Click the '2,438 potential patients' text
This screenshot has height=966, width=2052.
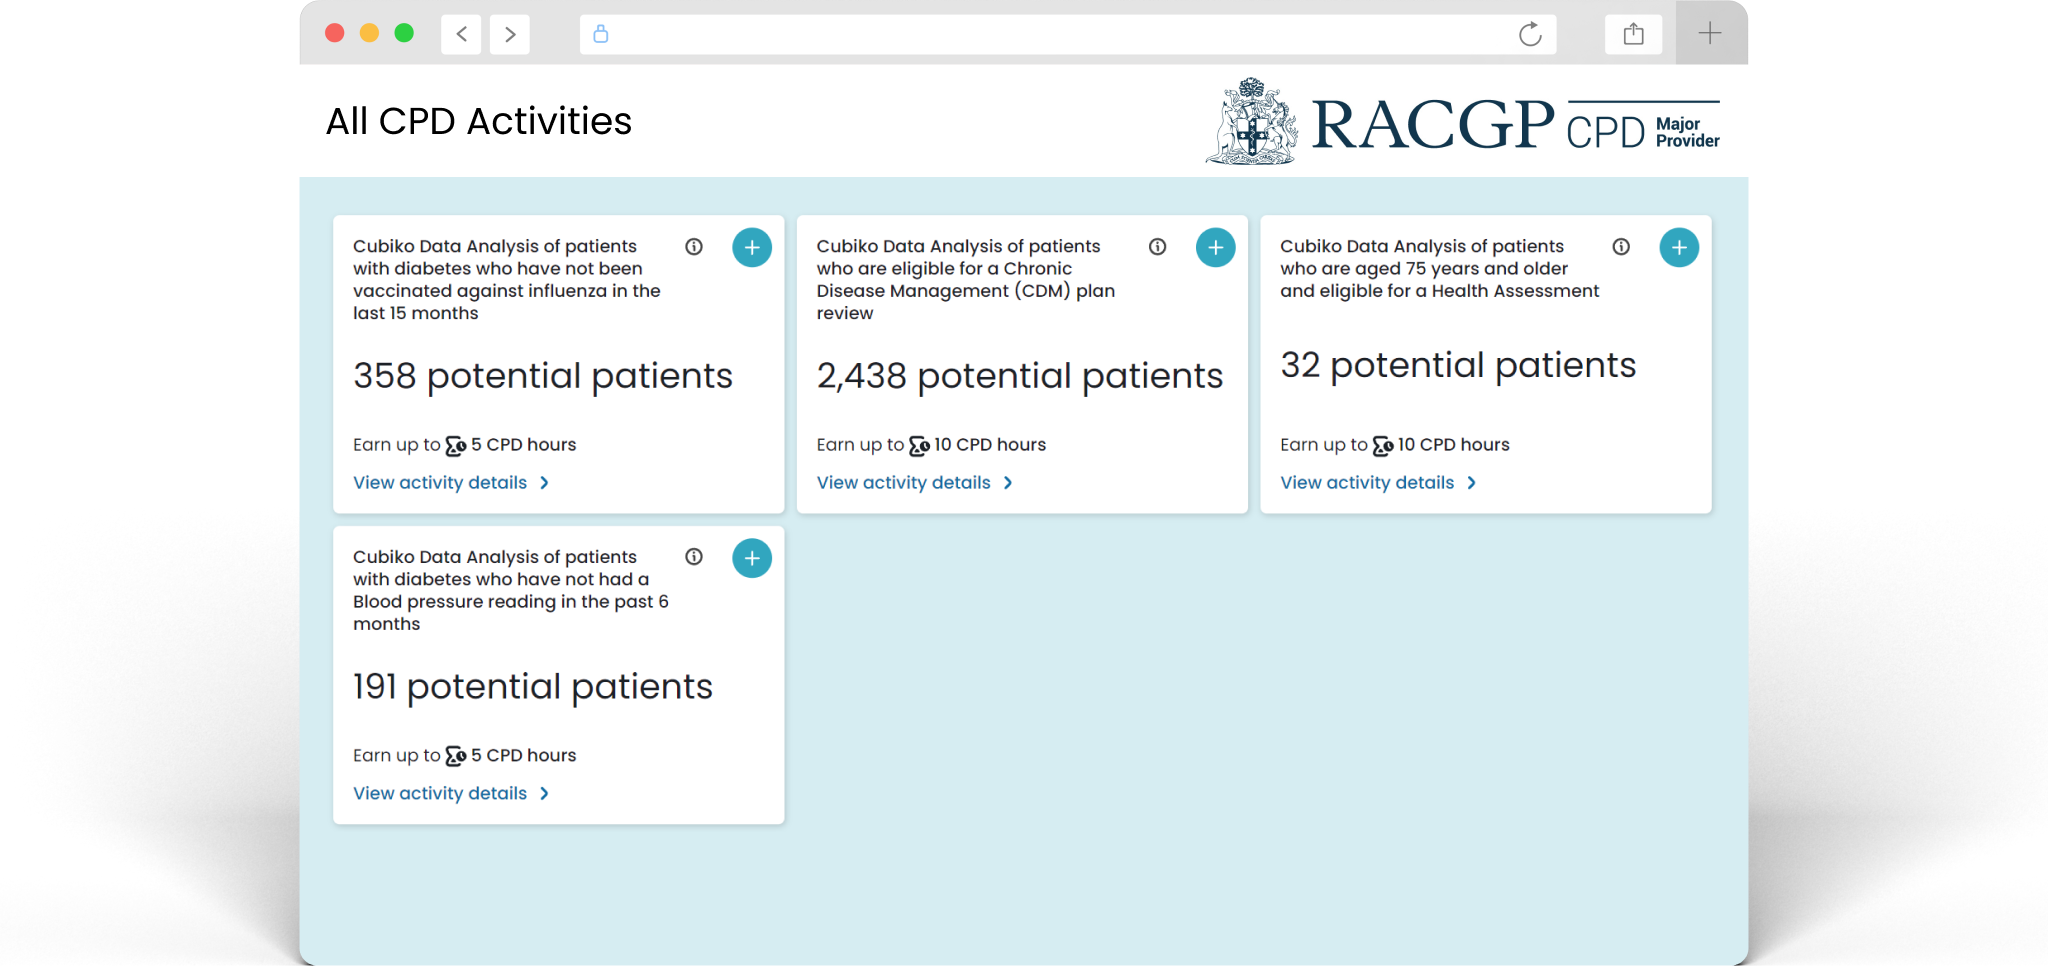tap(1020, 377)
